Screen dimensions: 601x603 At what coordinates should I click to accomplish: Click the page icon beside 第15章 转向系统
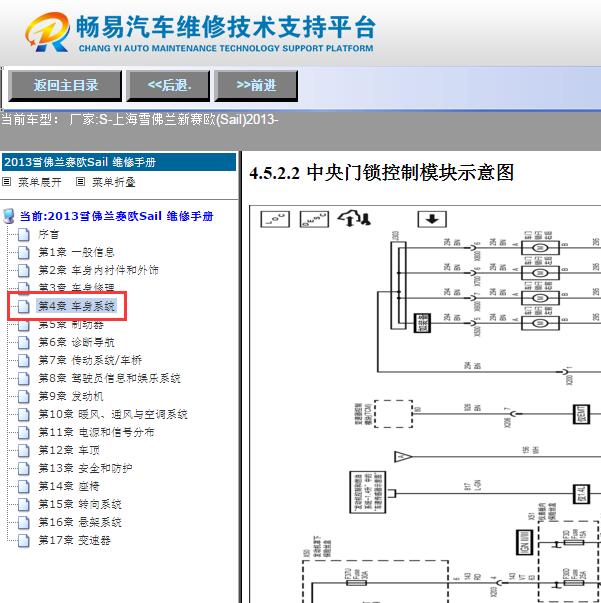point(23,505)
